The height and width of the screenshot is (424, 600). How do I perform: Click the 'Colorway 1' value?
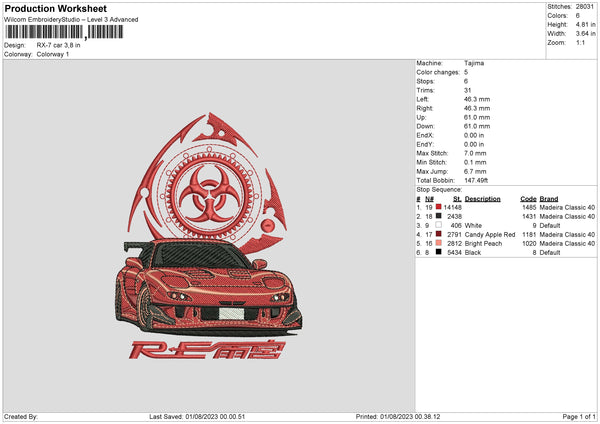click(53, 54)
